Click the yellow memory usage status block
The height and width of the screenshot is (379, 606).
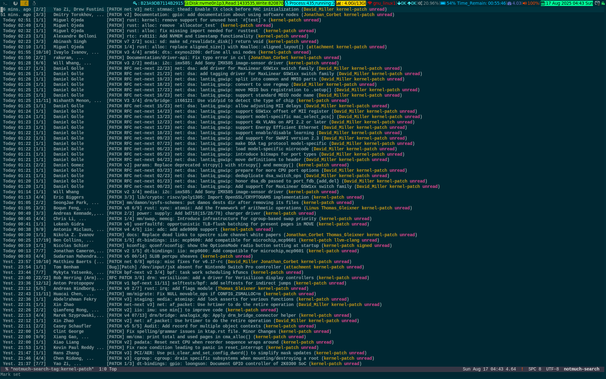(351, 3)
